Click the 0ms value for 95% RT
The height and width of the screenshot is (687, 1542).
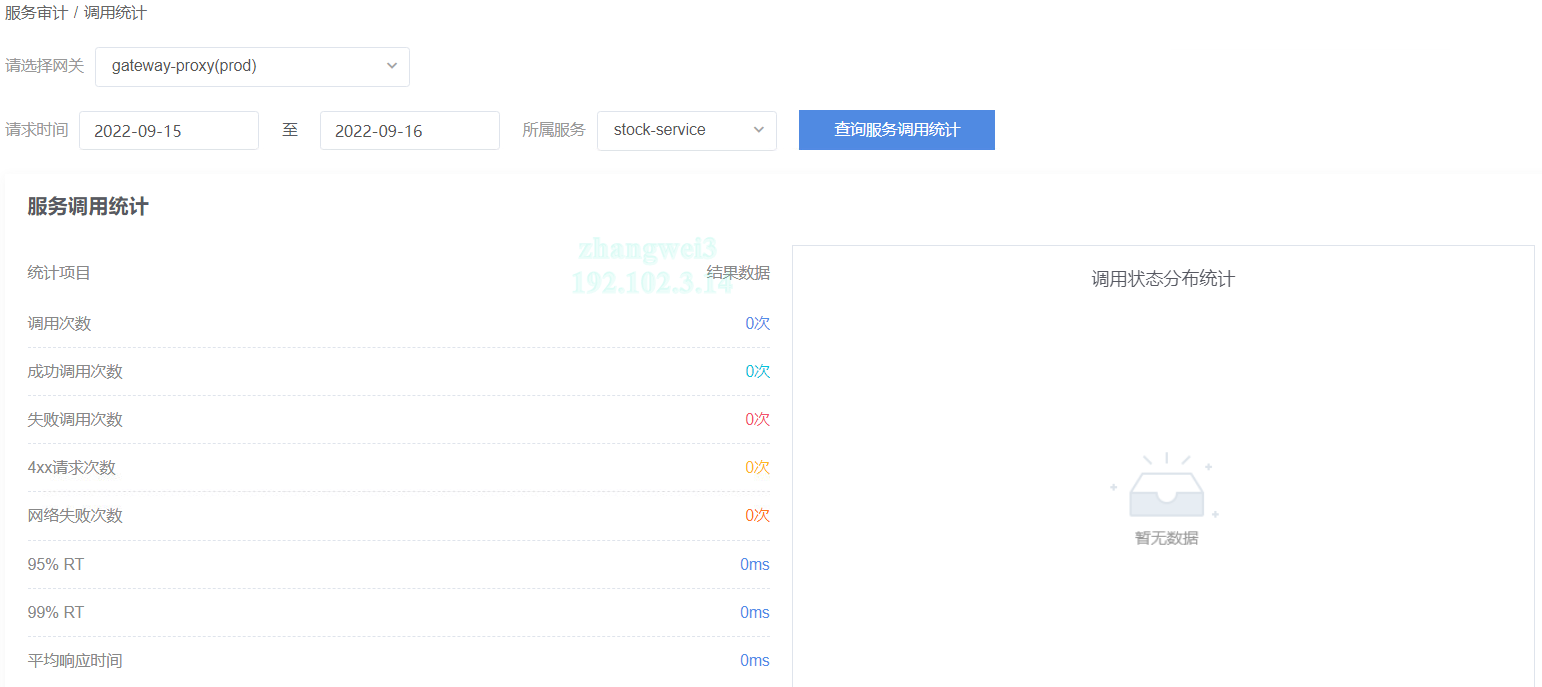tap(754, 564)
